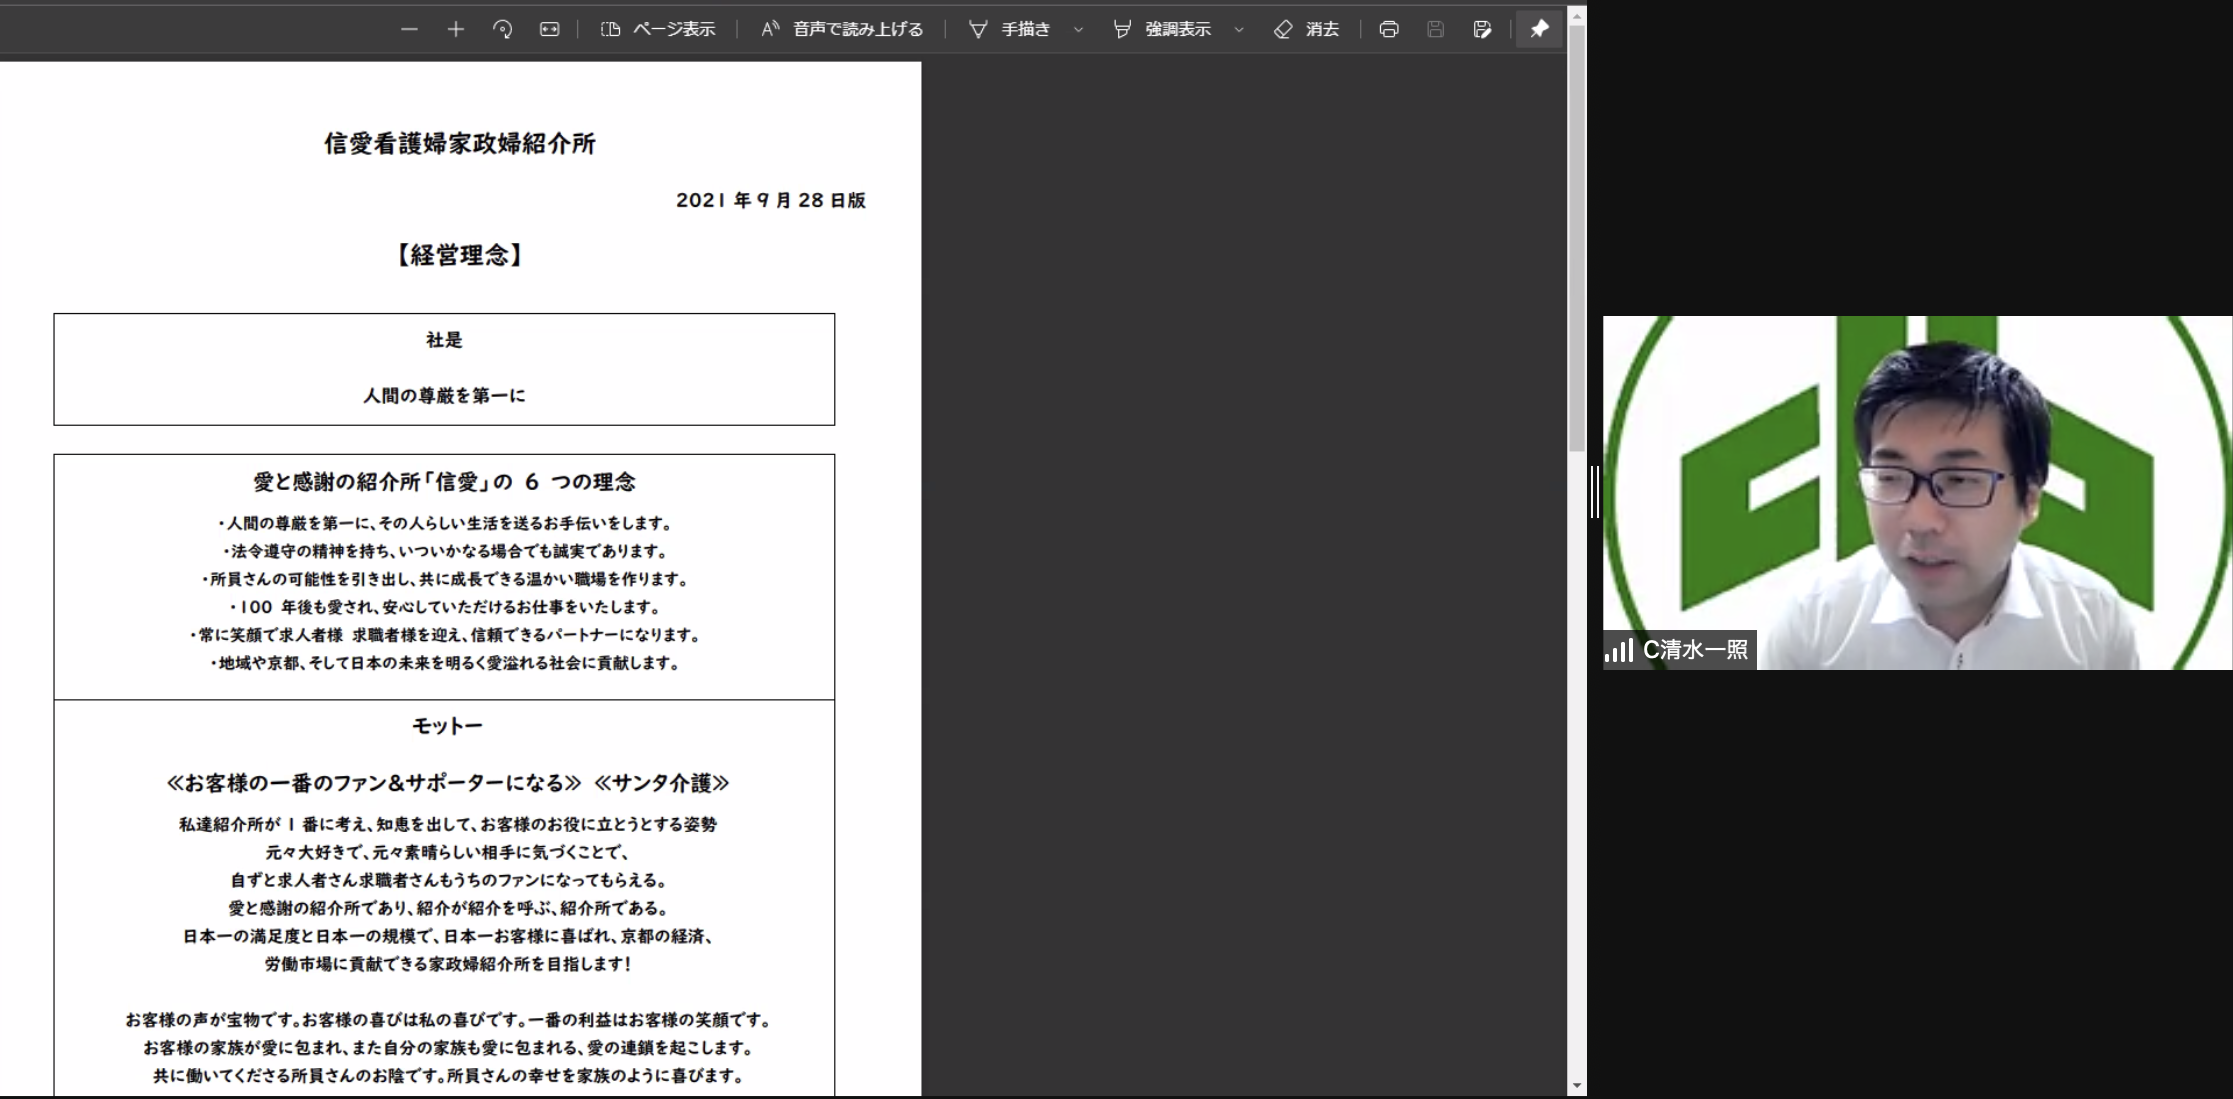This screenshot has width=2233, height=1099.
Task: Select the 強調表示 highlight tool
Action: (1162, 29)
